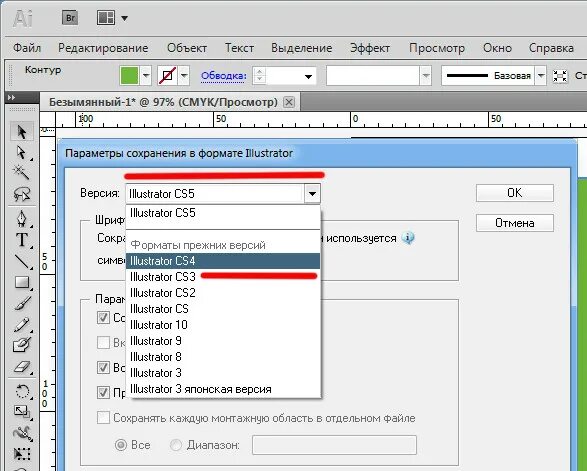Select the Pencil tool

(21, 324)
